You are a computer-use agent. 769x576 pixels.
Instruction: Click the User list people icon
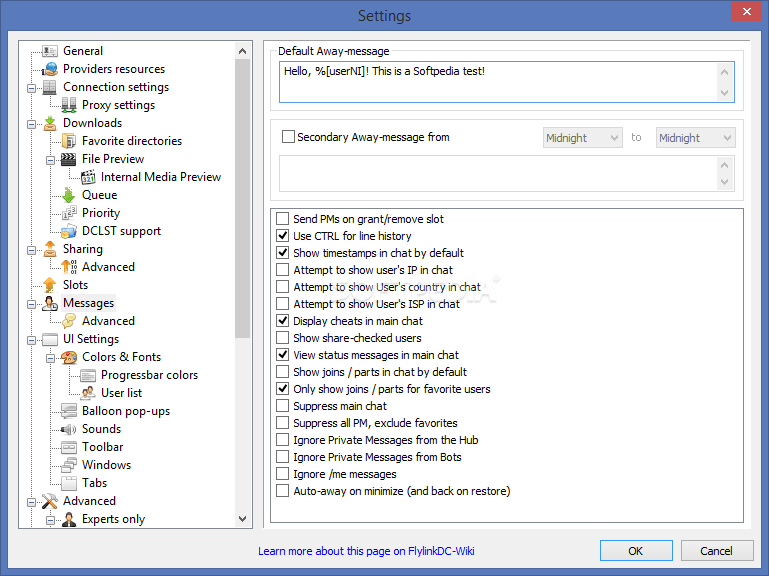[88, 393]
